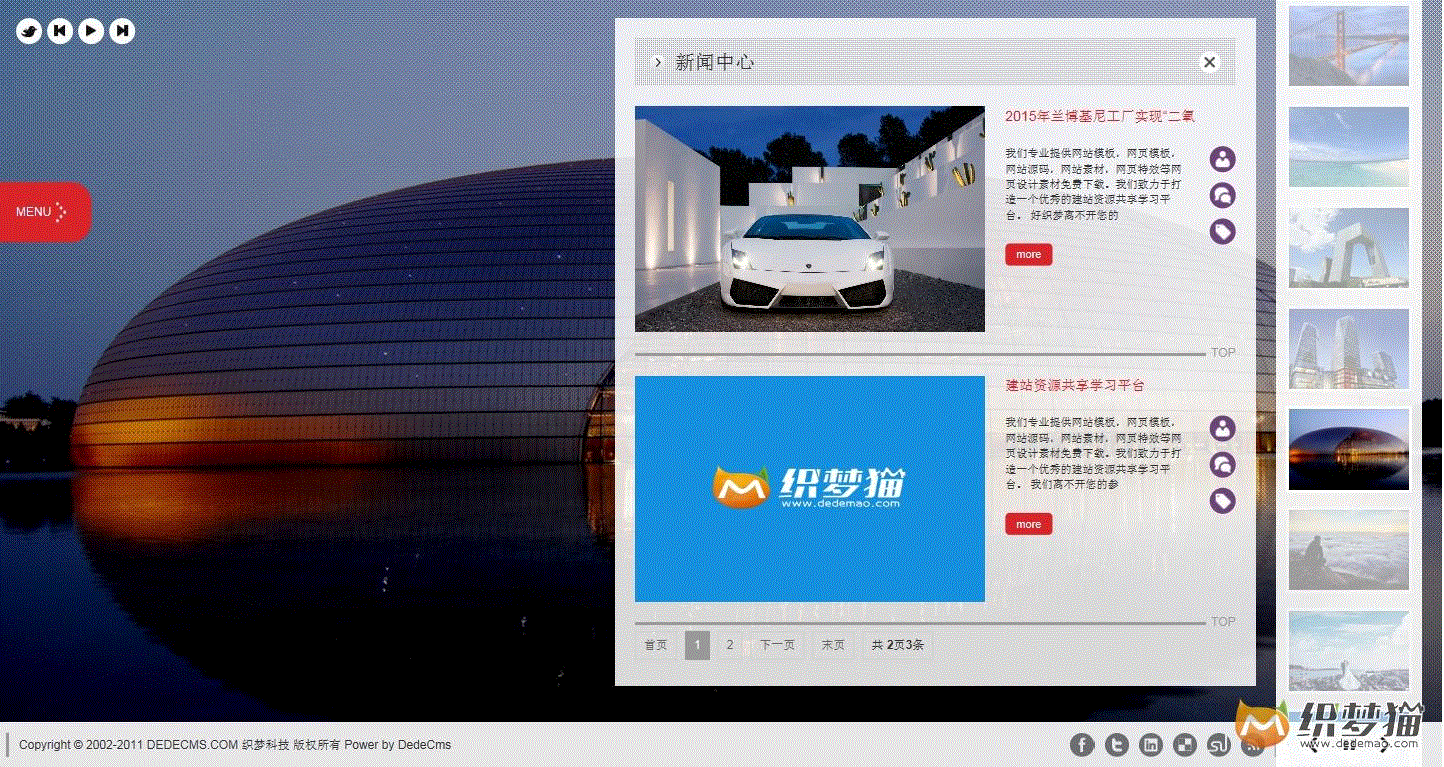Screen dimensions: 1444x767
Task: Click the 建站资源 article description paragraph
Action: [1094, 453]
